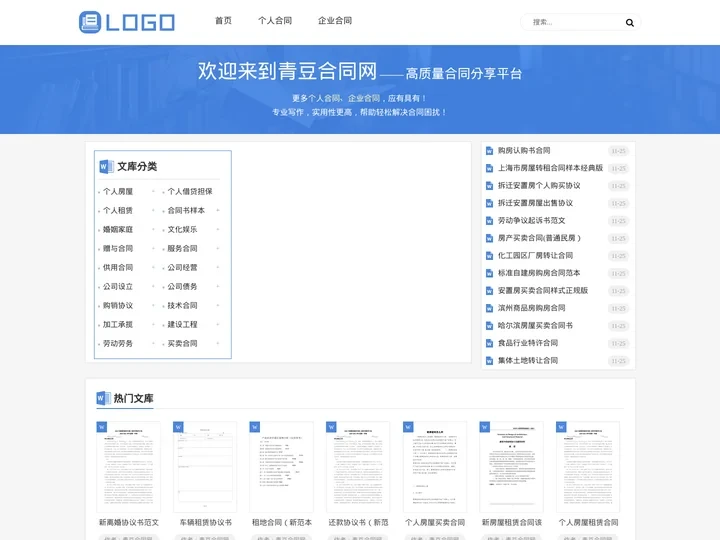Open category 个人租赁
Viewport: 720px width, 540px height.
click(x=118, y=210)
